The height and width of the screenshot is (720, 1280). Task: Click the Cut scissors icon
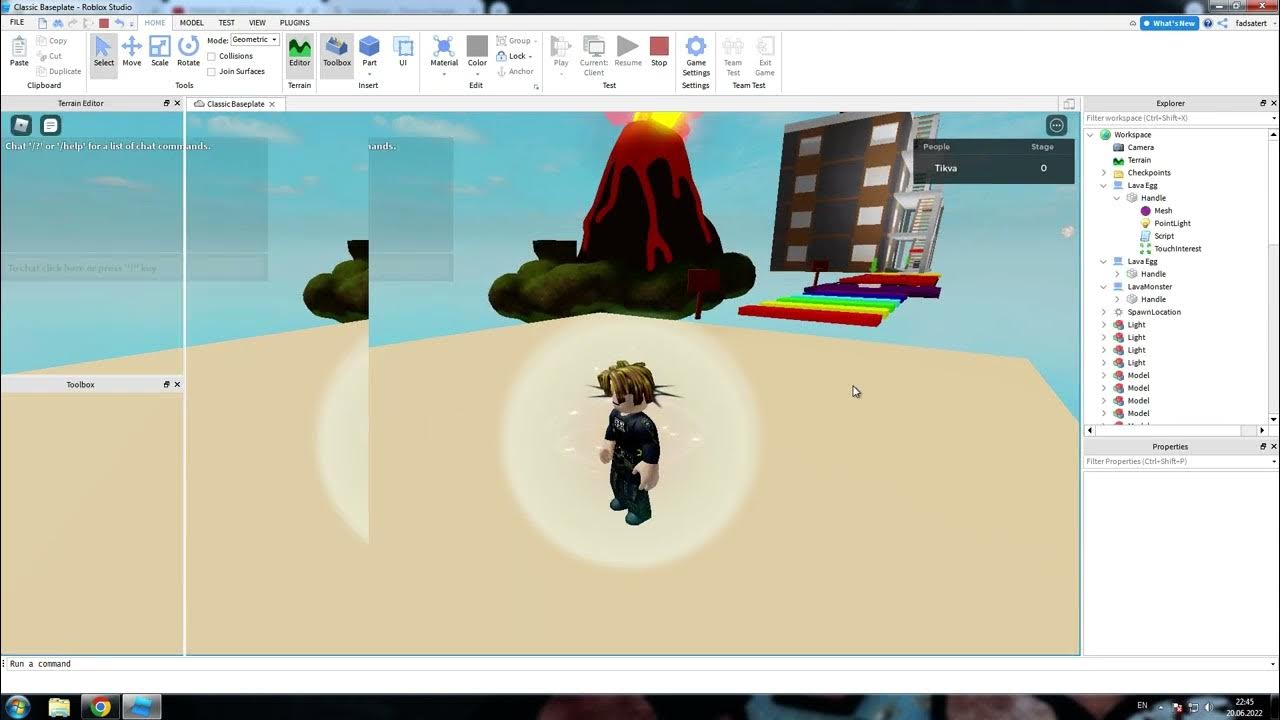click(x=41, y=56)
